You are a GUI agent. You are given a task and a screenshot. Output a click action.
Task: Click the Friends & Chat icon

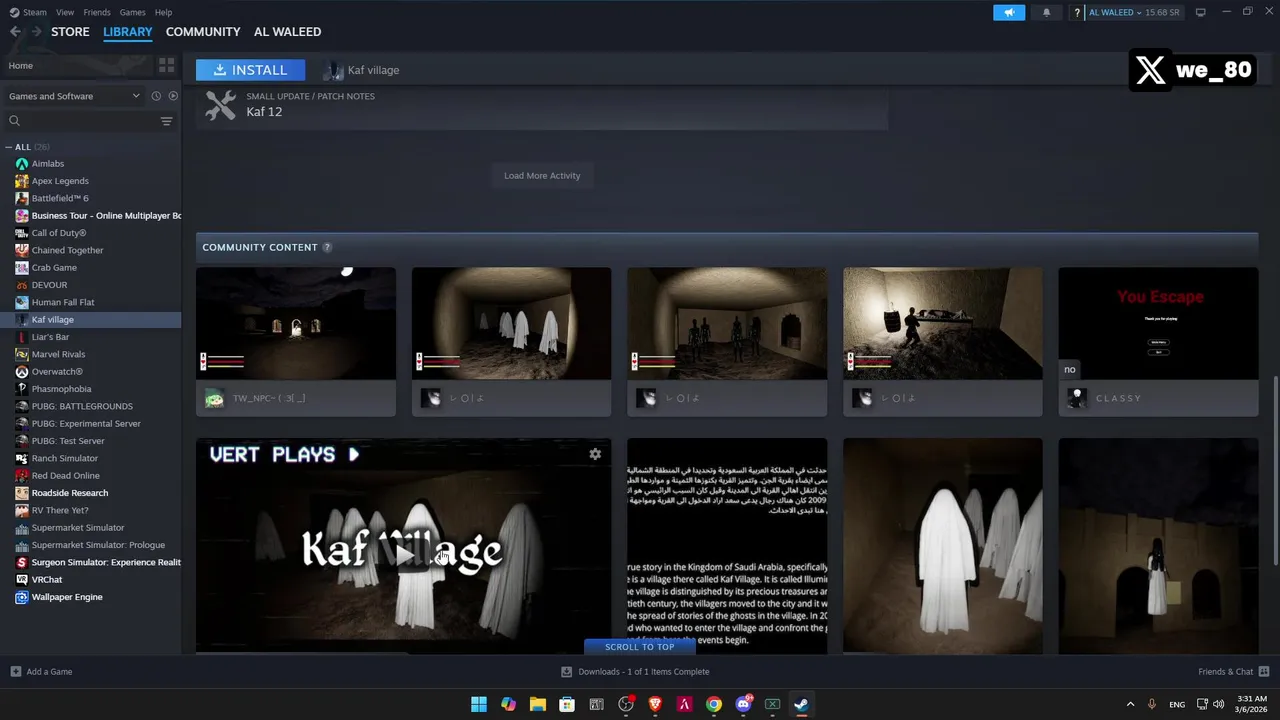pos(1264,671)
